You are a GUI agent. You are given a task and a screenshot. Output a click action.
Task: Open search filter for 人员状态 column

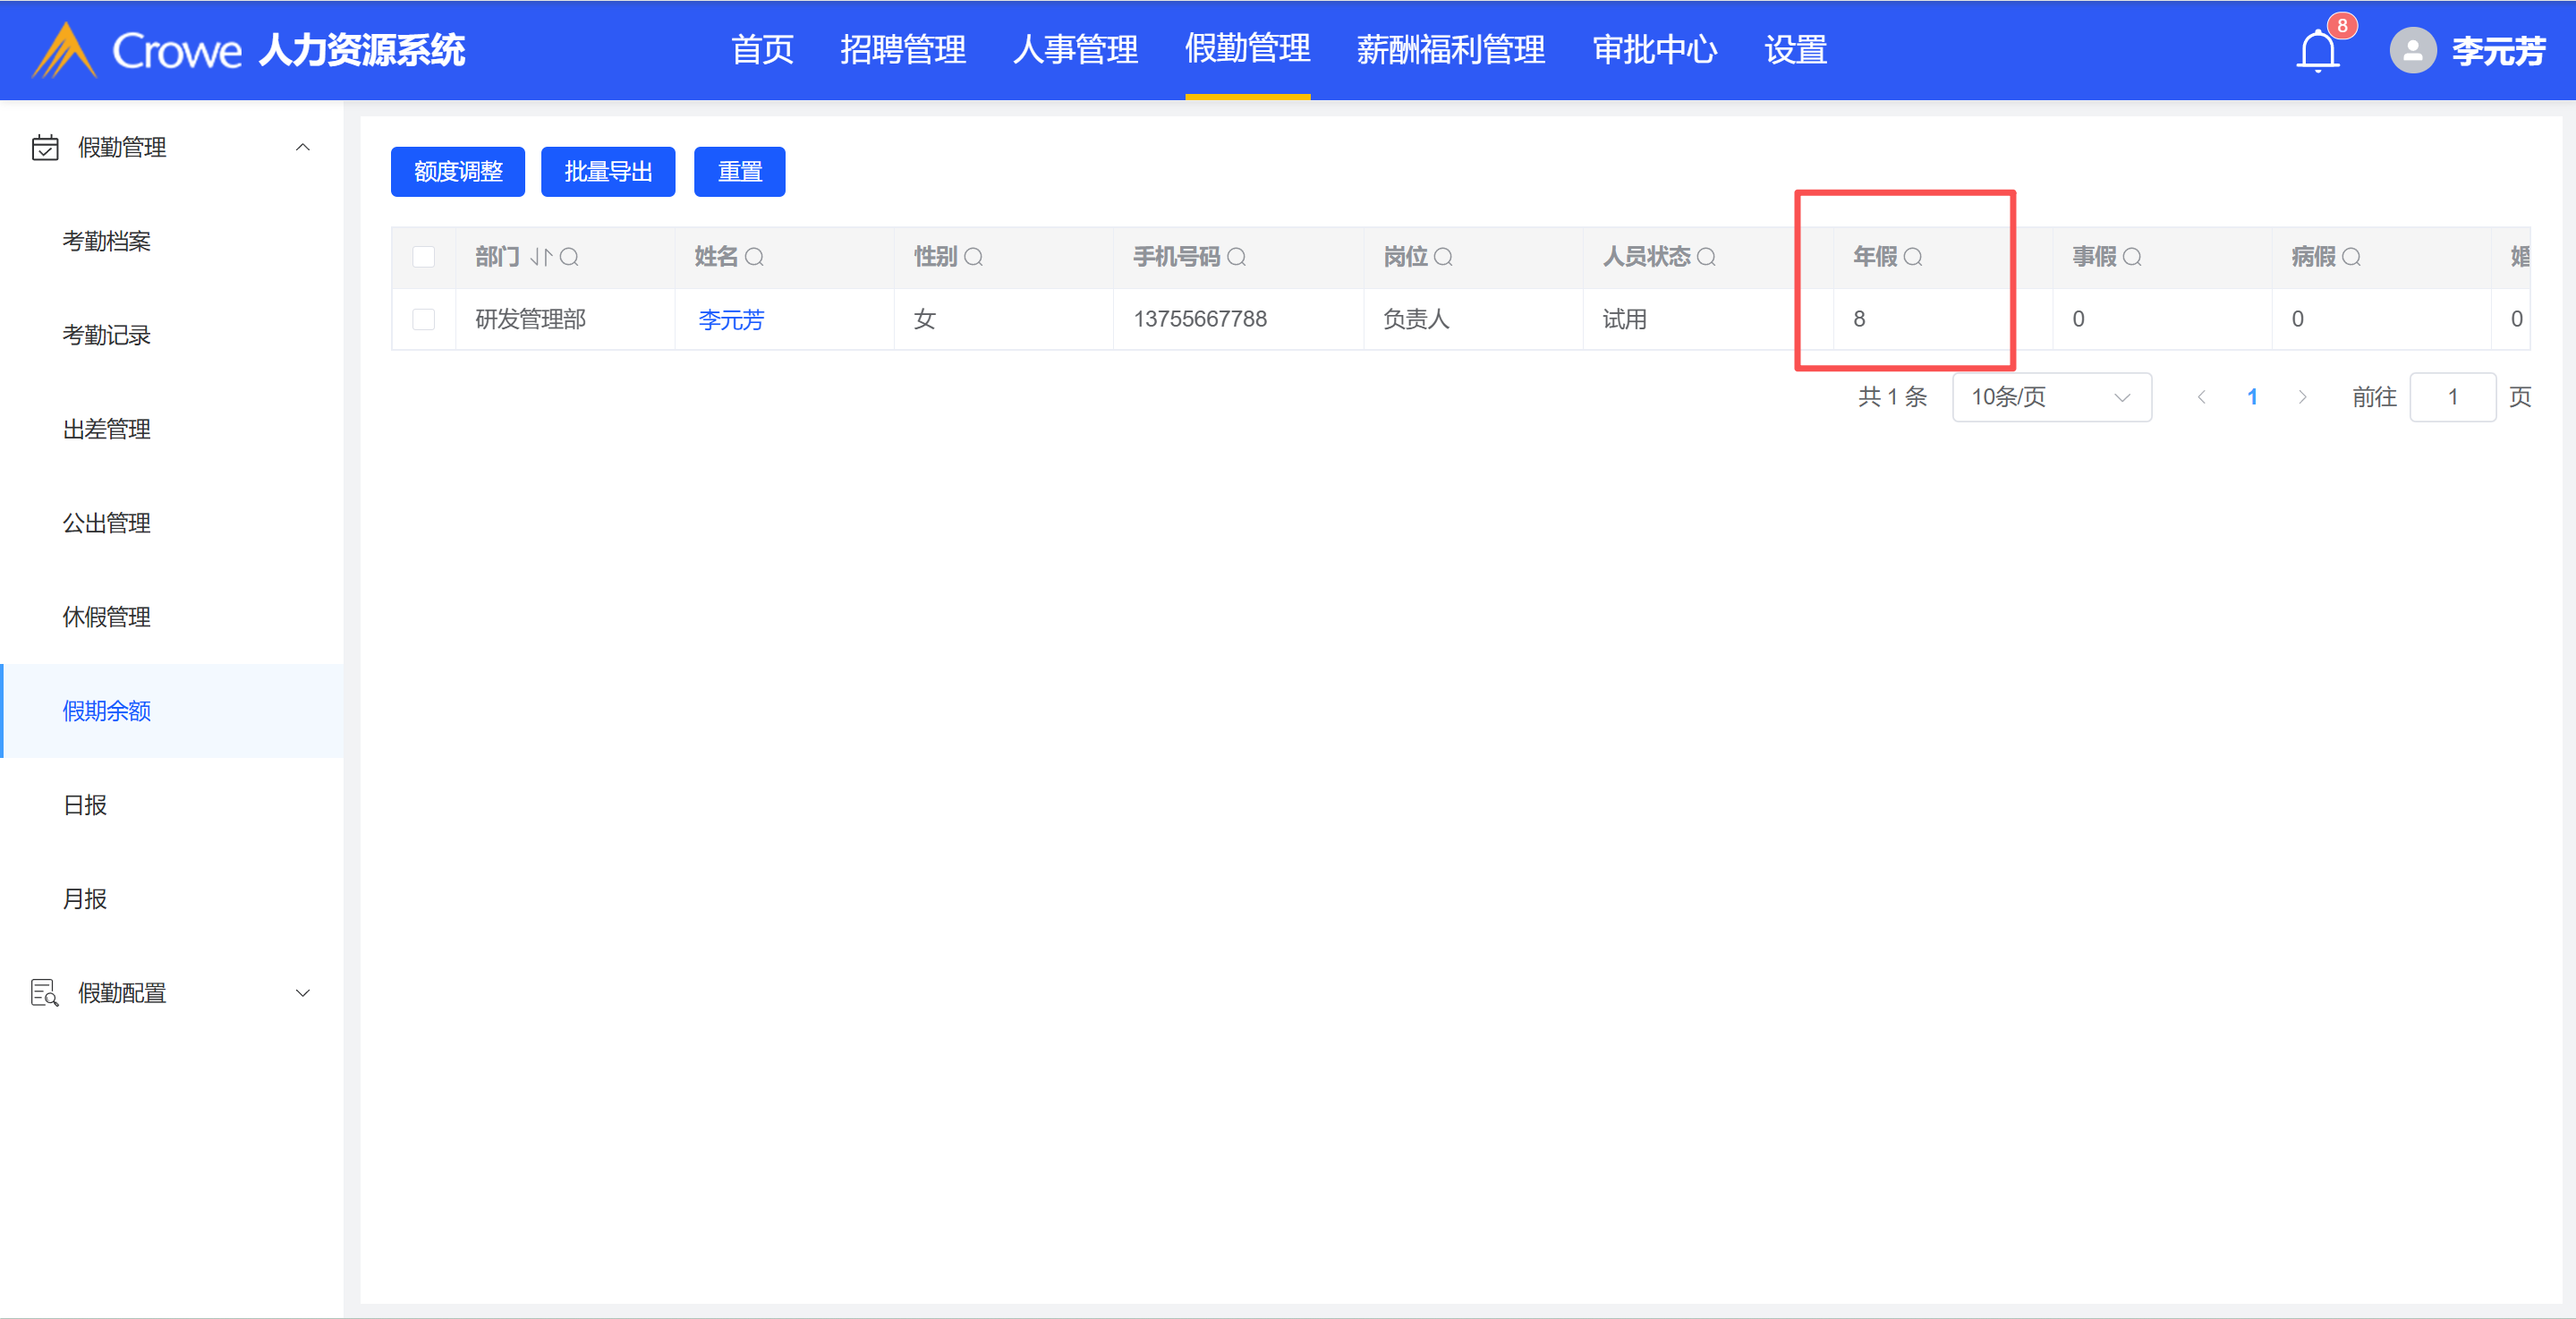tap(1707, 257)
